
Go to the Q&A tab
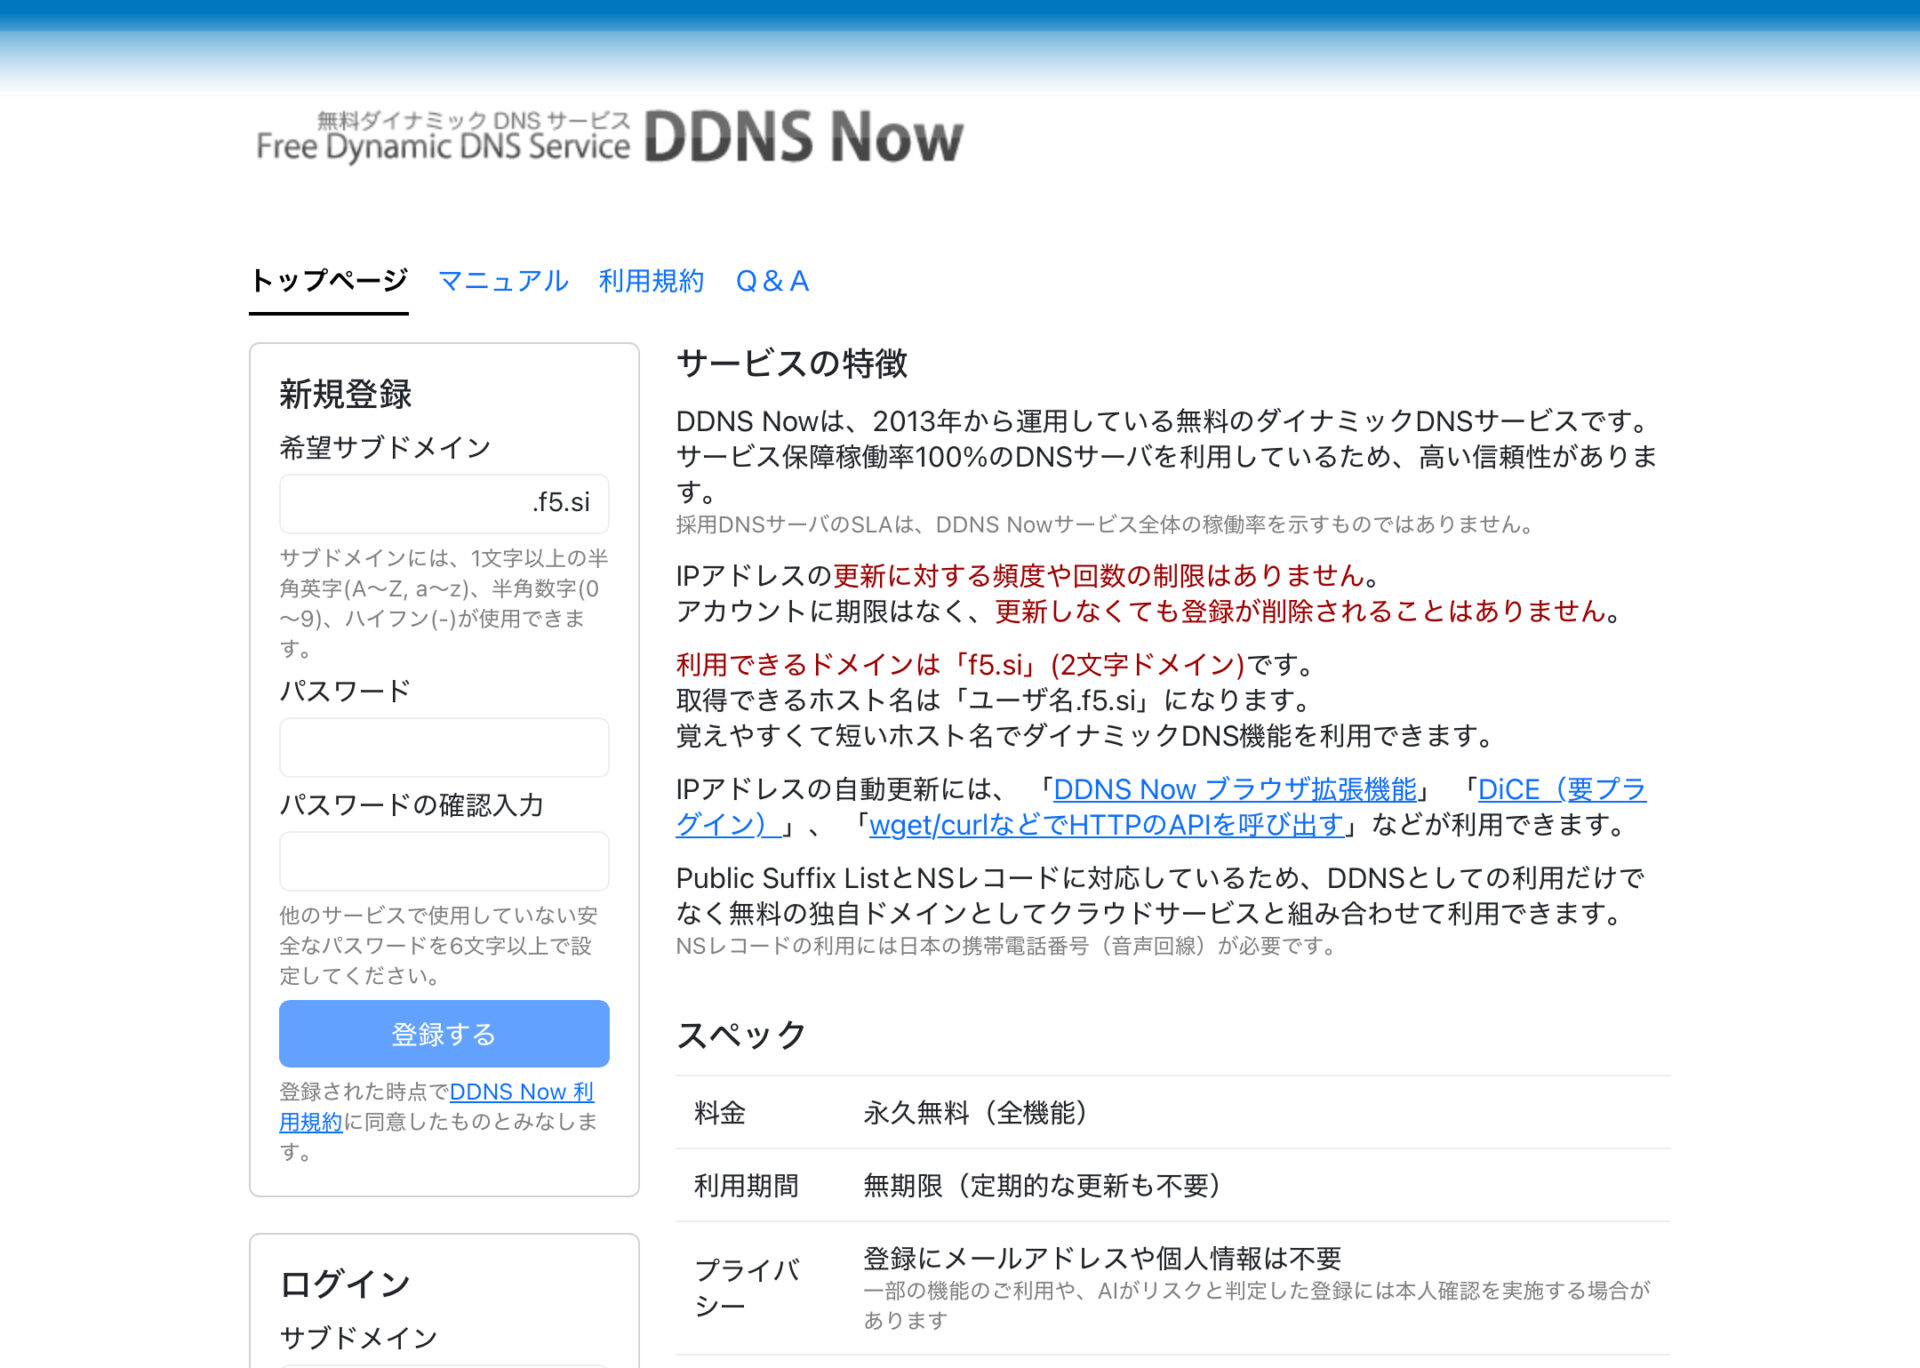tap(772, 281)
